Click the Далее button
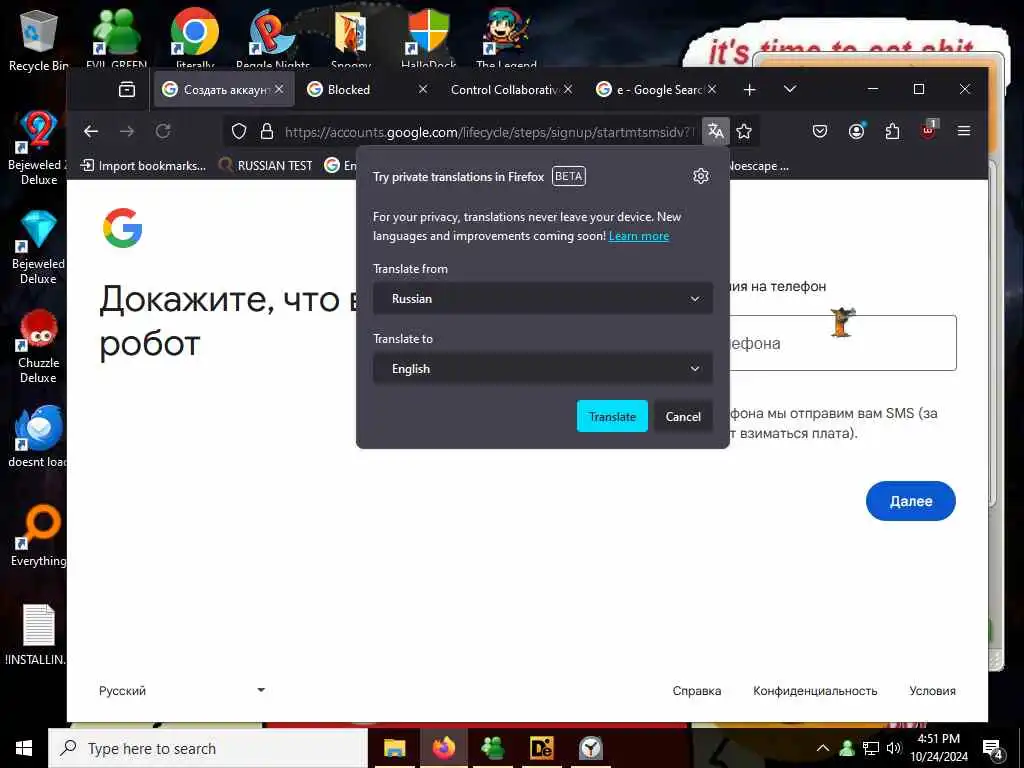1024x768 pixels. [x=910, y=501]
